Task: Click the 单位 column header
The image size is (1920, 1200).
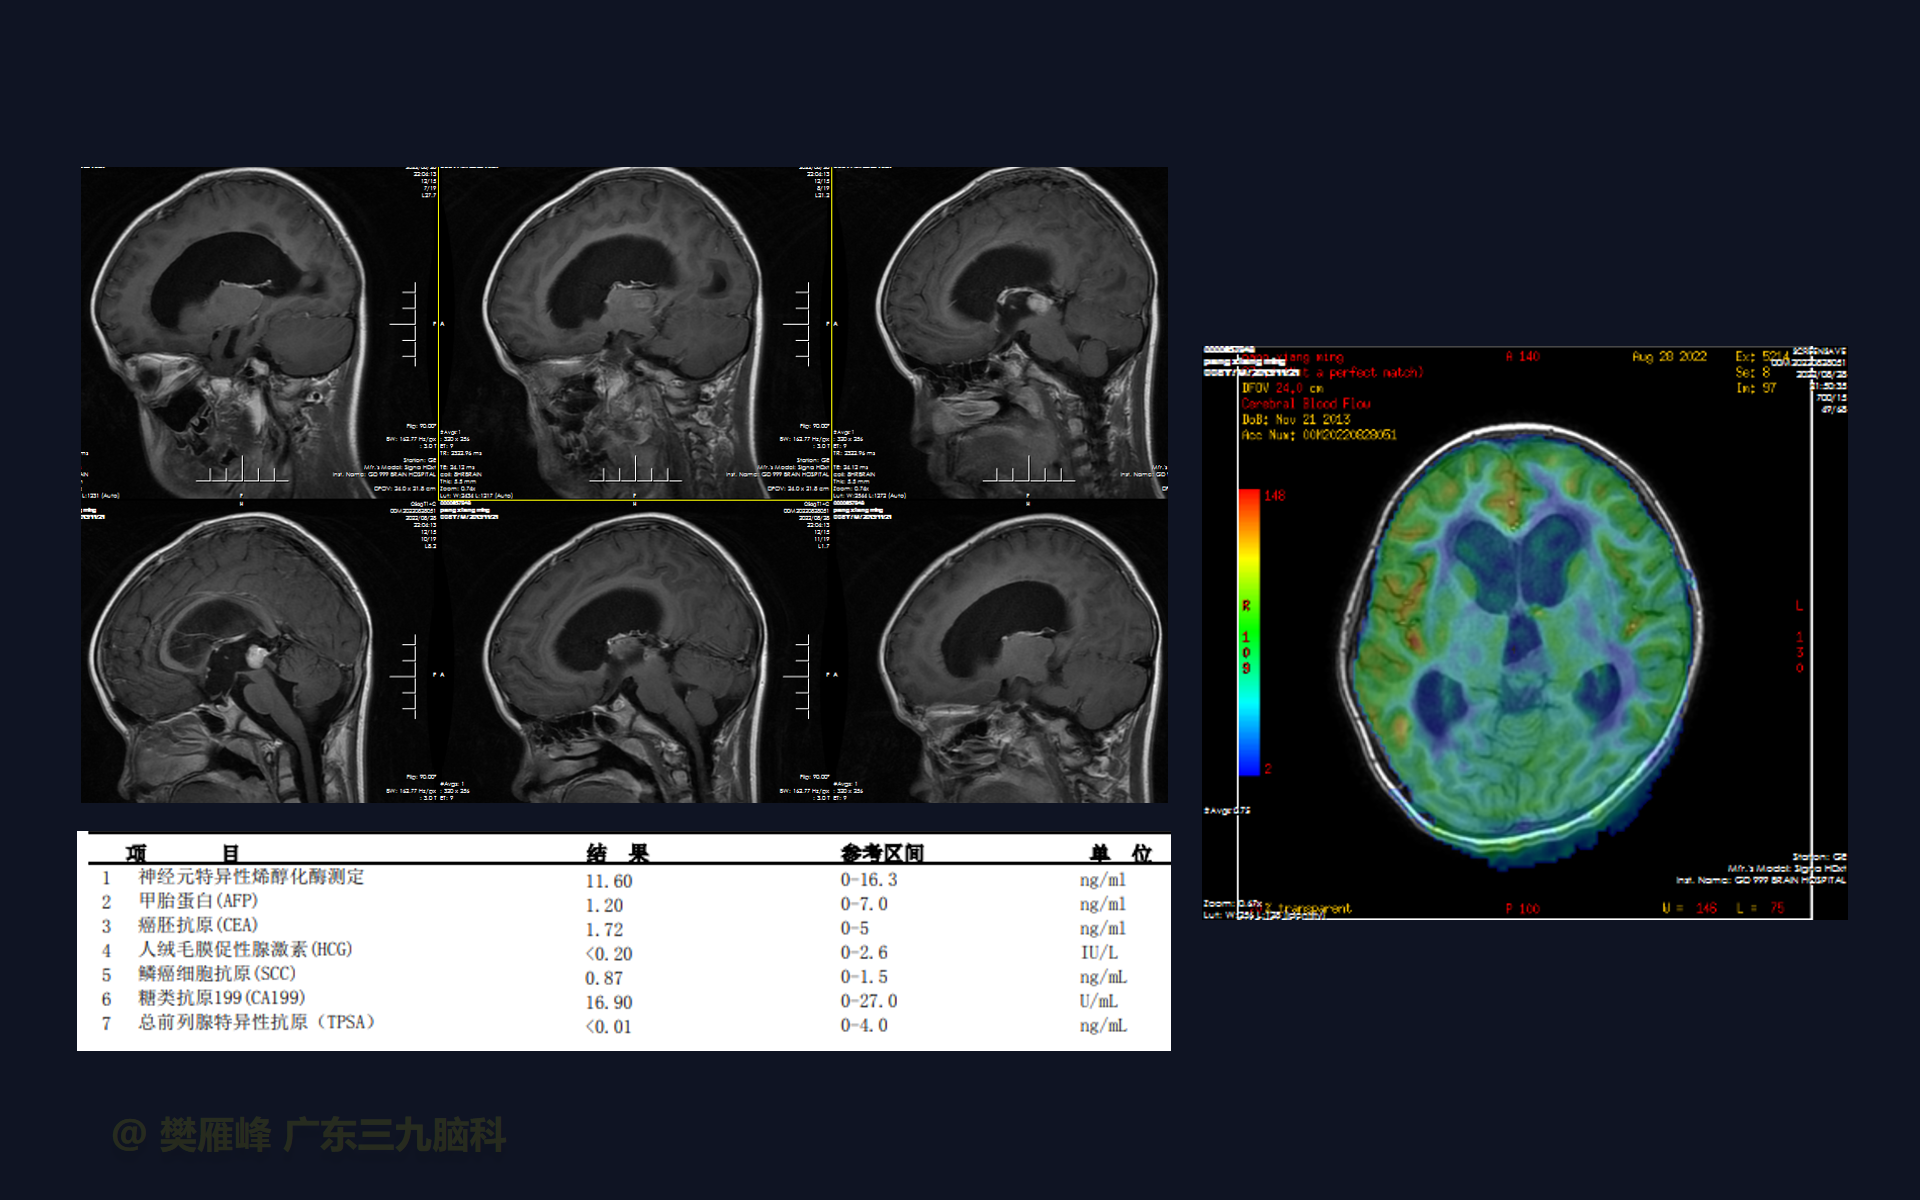Action: (x=1120, y=853)
